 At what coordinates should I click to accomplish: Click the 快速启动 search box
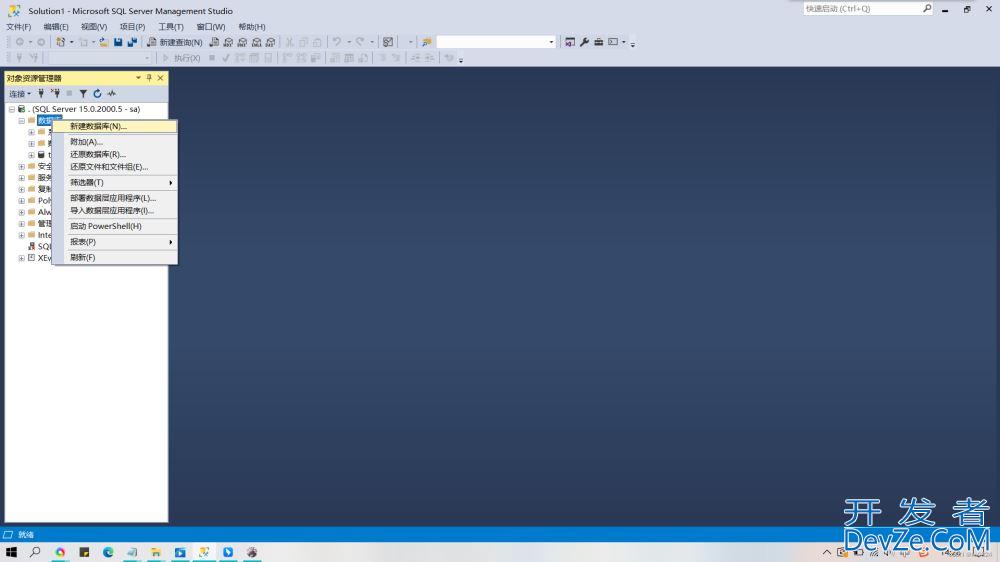pos(862,9)
